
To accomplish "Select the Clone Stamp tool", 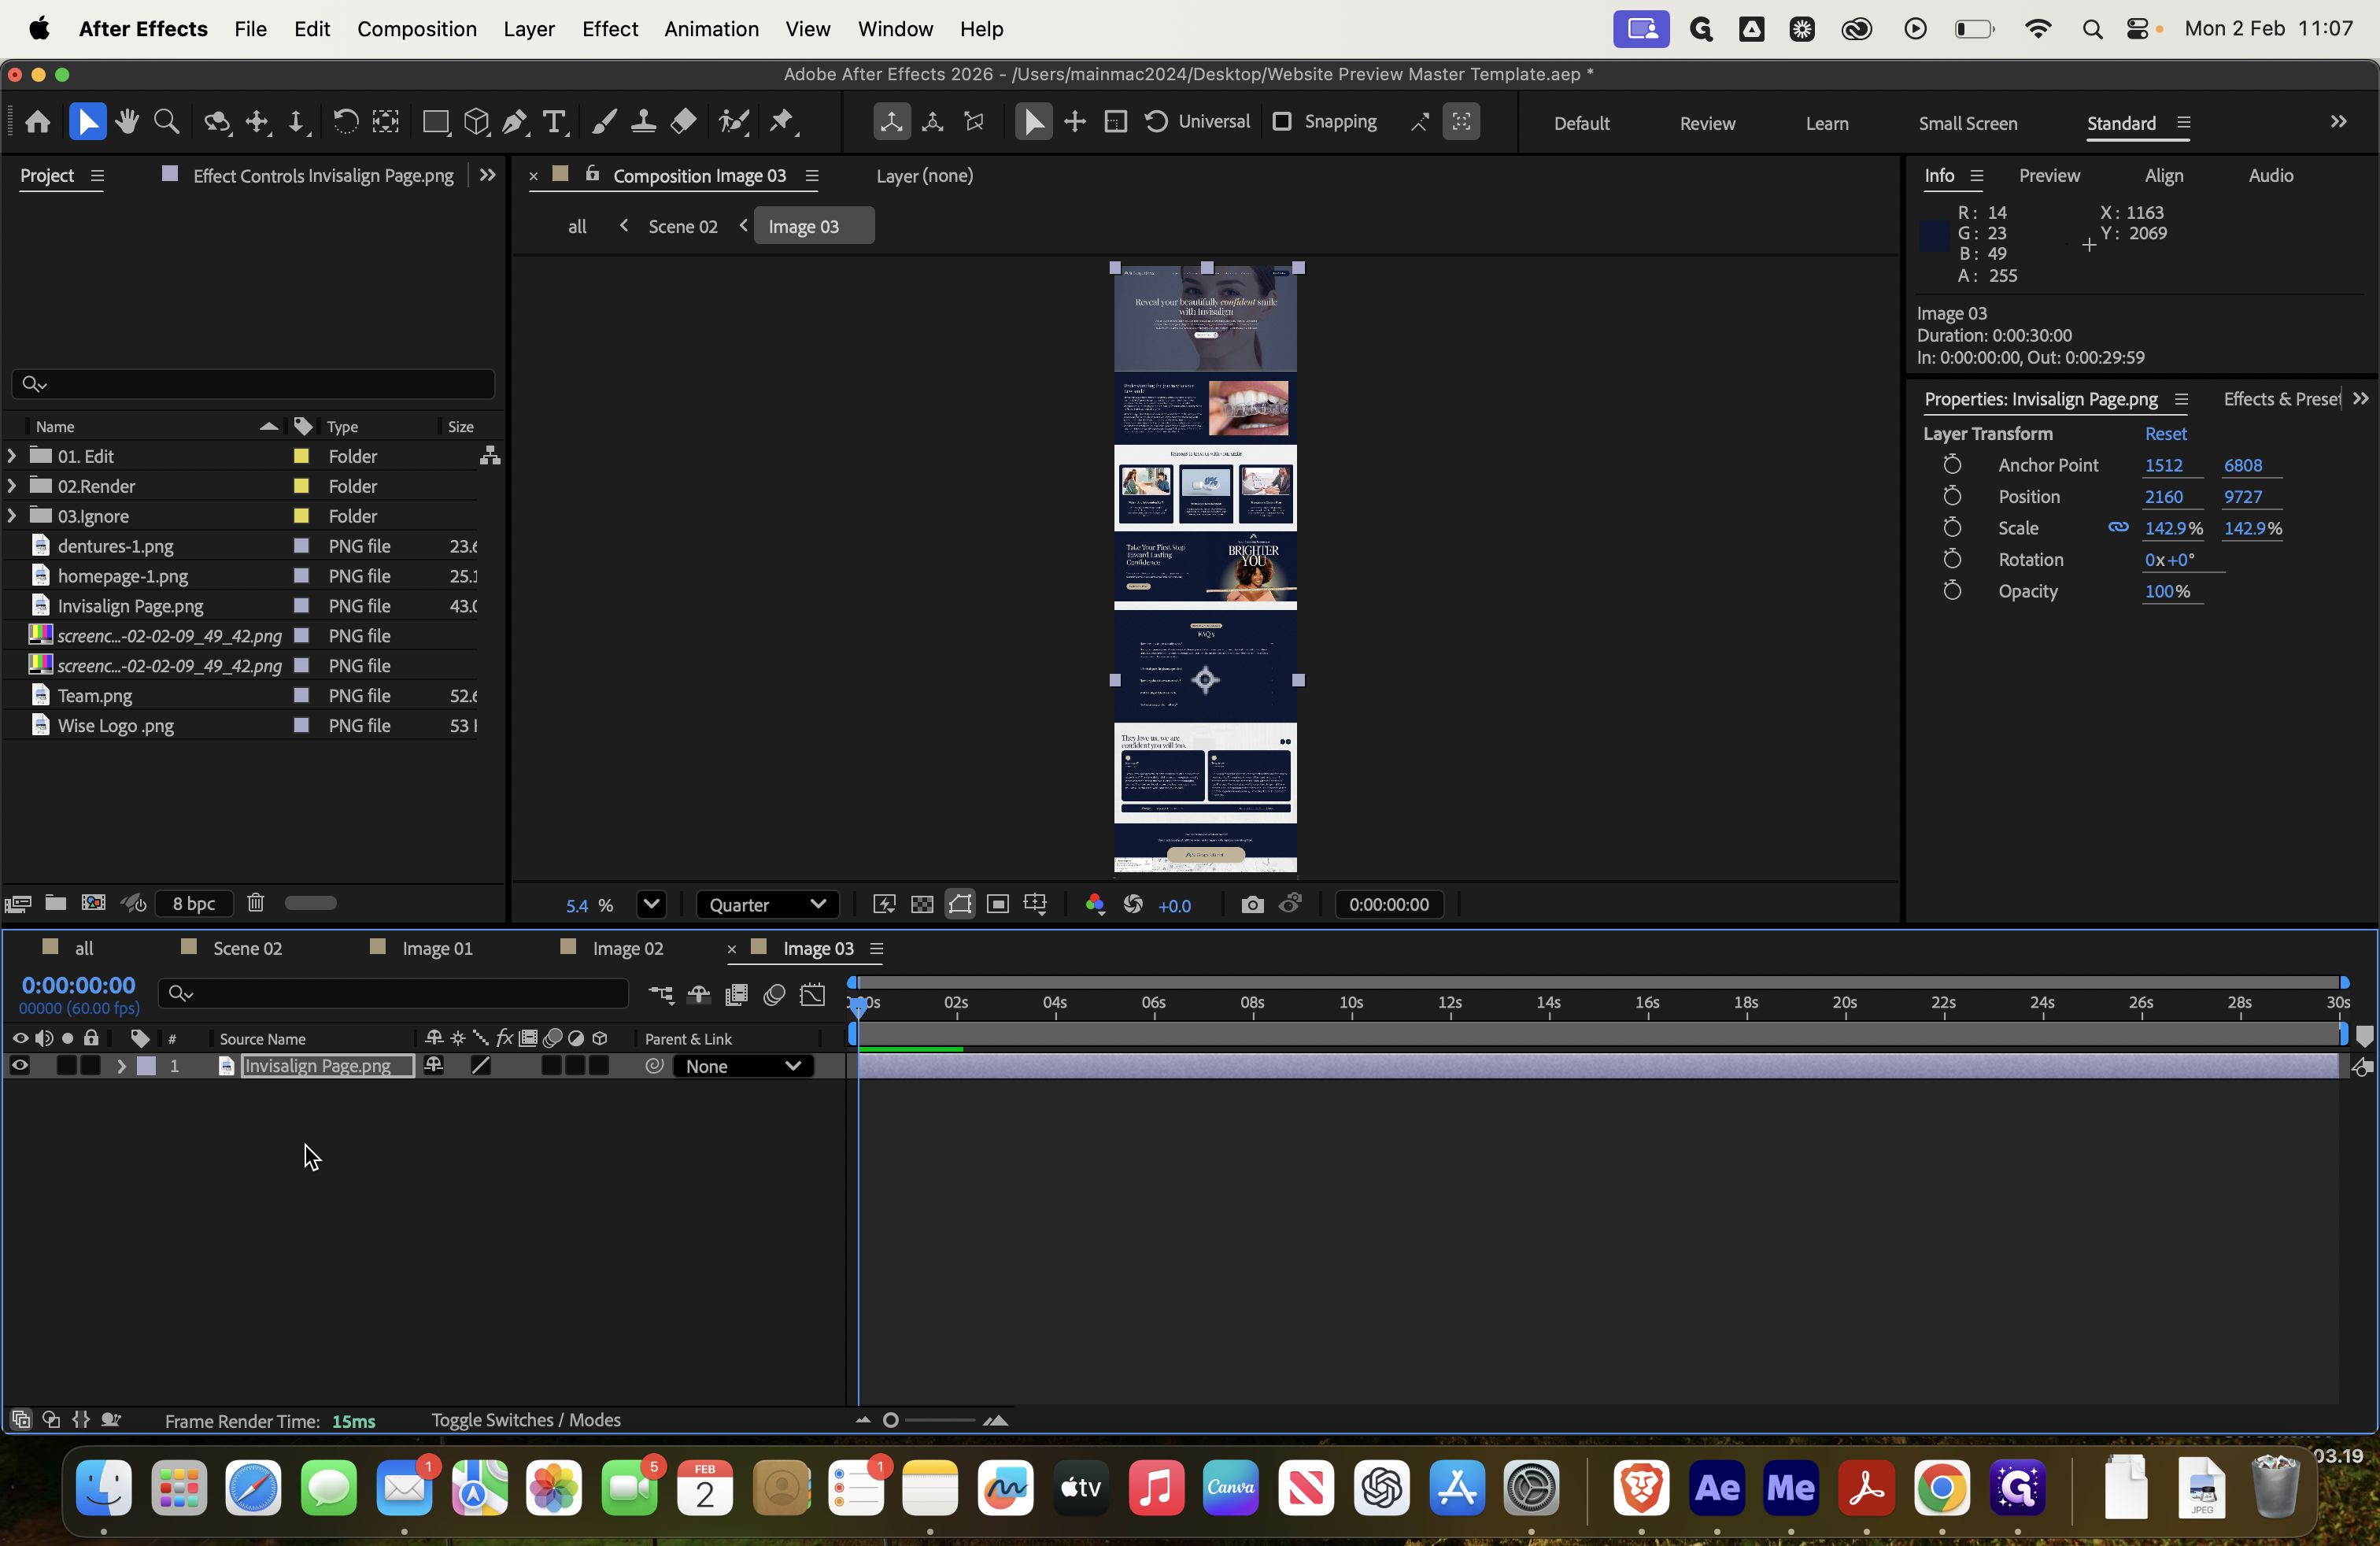I will coord(643,122).
